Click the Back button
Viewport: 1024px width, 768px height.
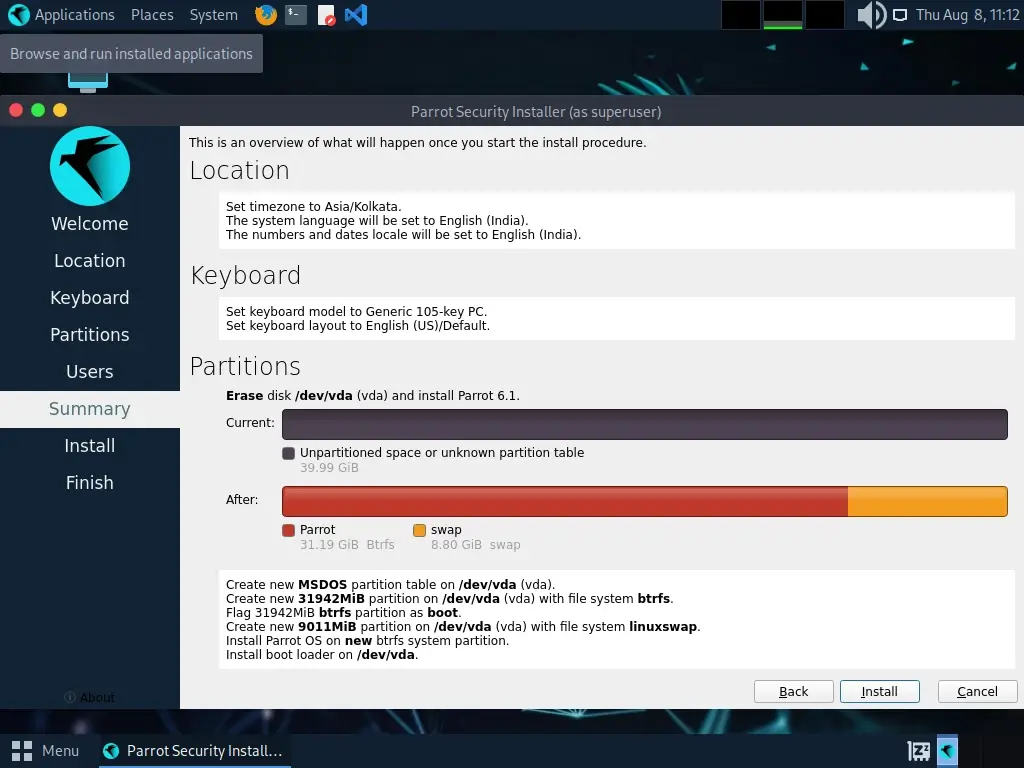(x=793, y=691)
